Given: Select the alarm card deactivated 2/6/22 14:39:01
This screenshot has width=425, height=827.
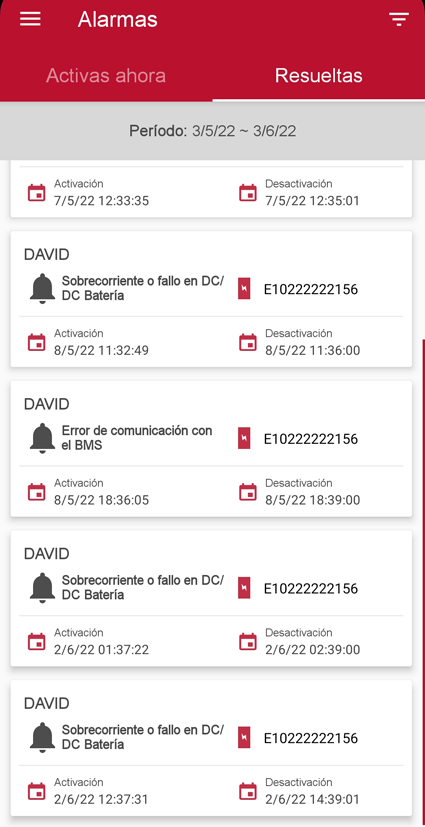Looking at the screenshot, I should pyautogui.click(x=211, y=748).
